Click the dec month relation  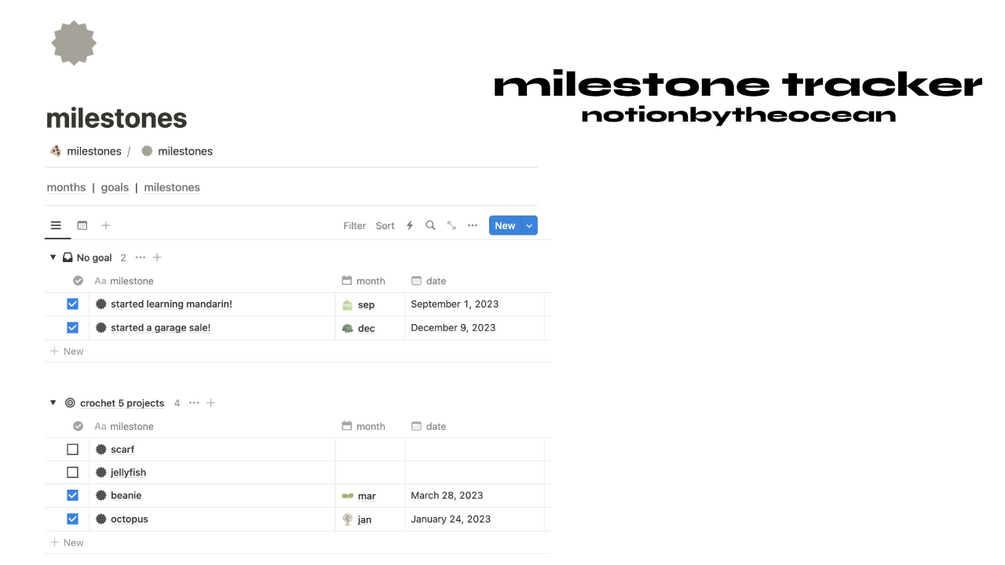click(x=358, y=329)
